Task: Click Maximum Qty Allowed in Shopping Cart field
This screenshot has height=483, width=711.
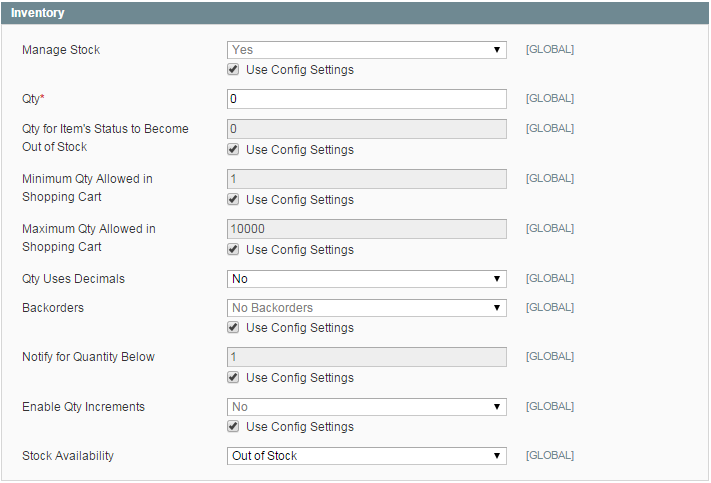Action: pyautogui.click(x=367, y=229)
